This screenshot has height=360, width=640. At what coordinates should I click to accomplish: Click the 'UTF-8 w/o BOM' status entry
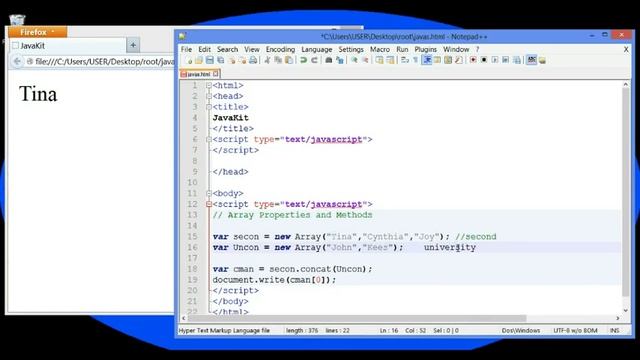(x=575, y=331)
